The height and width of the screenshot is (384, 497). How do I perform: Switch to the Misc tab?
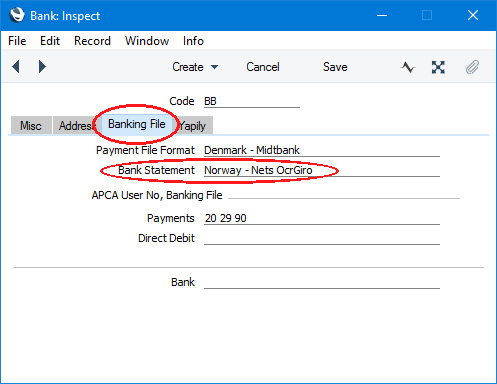coord(31,126)
